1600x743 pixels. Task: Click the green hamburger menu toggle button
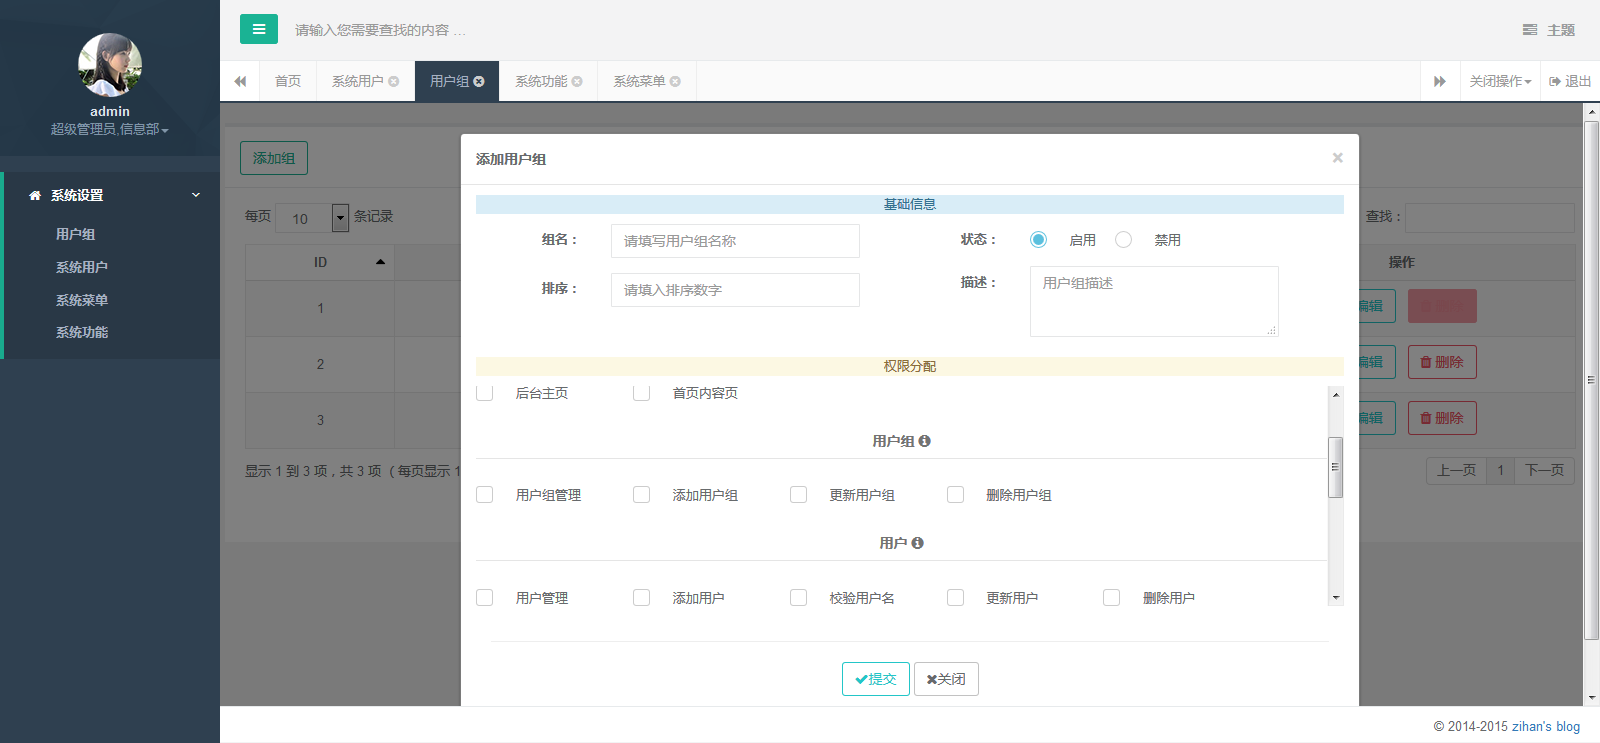(x=259, y=29)
